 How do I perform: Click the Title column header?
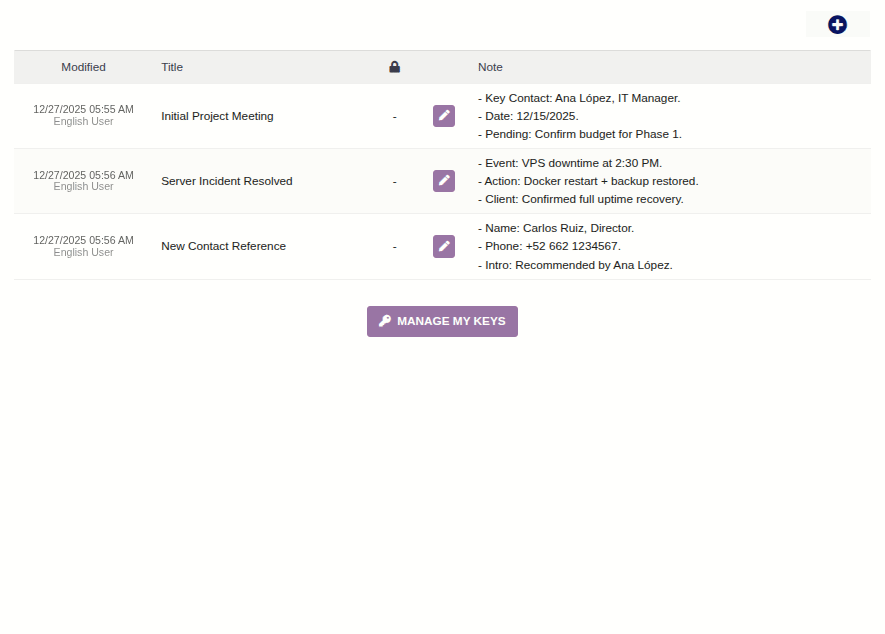172,67
